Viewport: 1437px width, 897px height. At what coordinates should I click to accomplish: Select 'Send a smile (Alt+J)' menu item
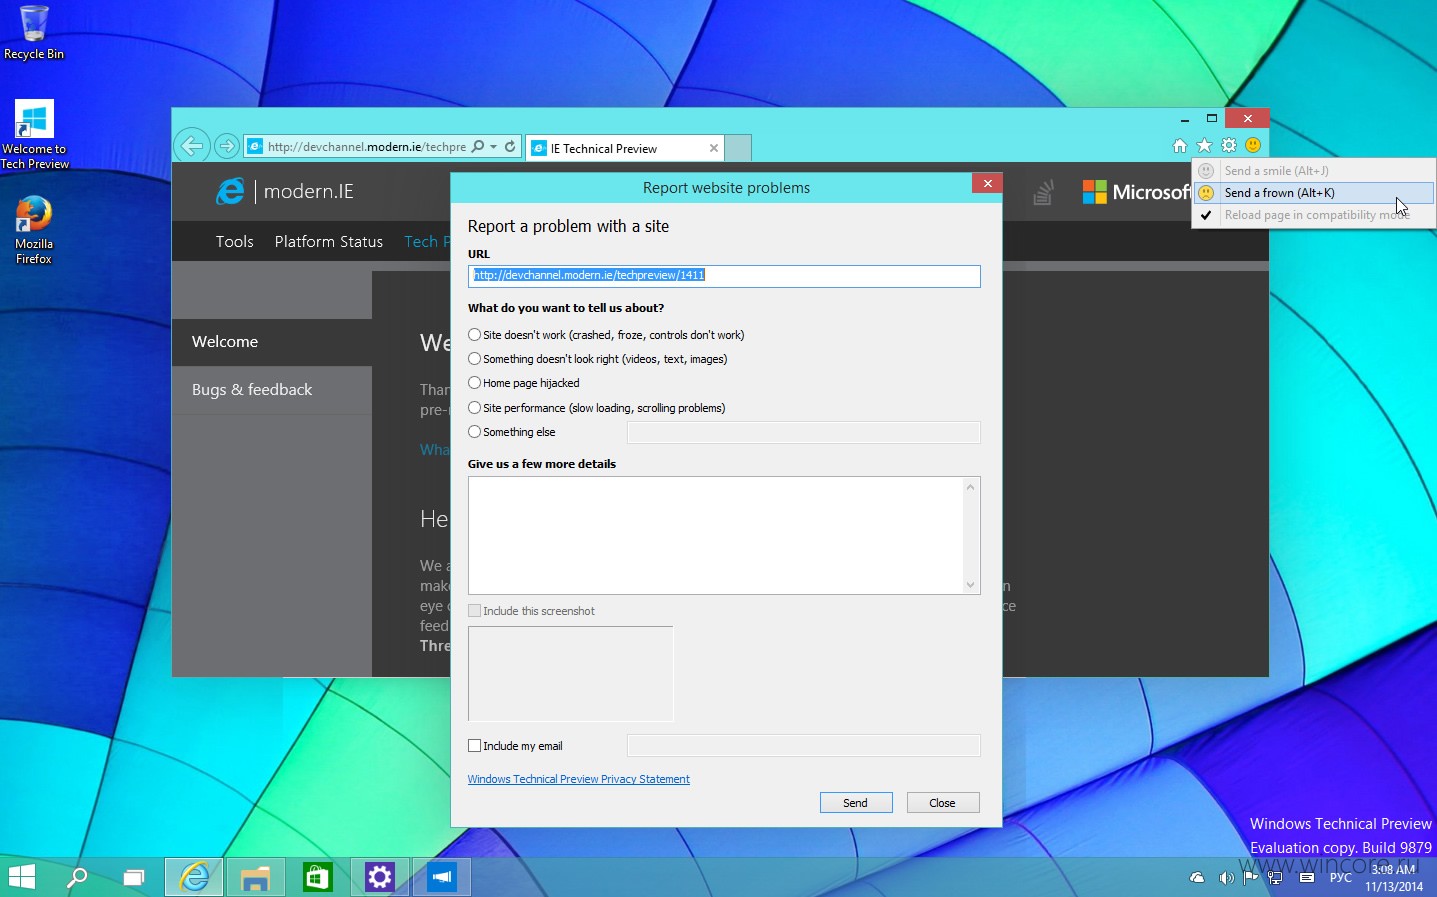pos(1314,171)
